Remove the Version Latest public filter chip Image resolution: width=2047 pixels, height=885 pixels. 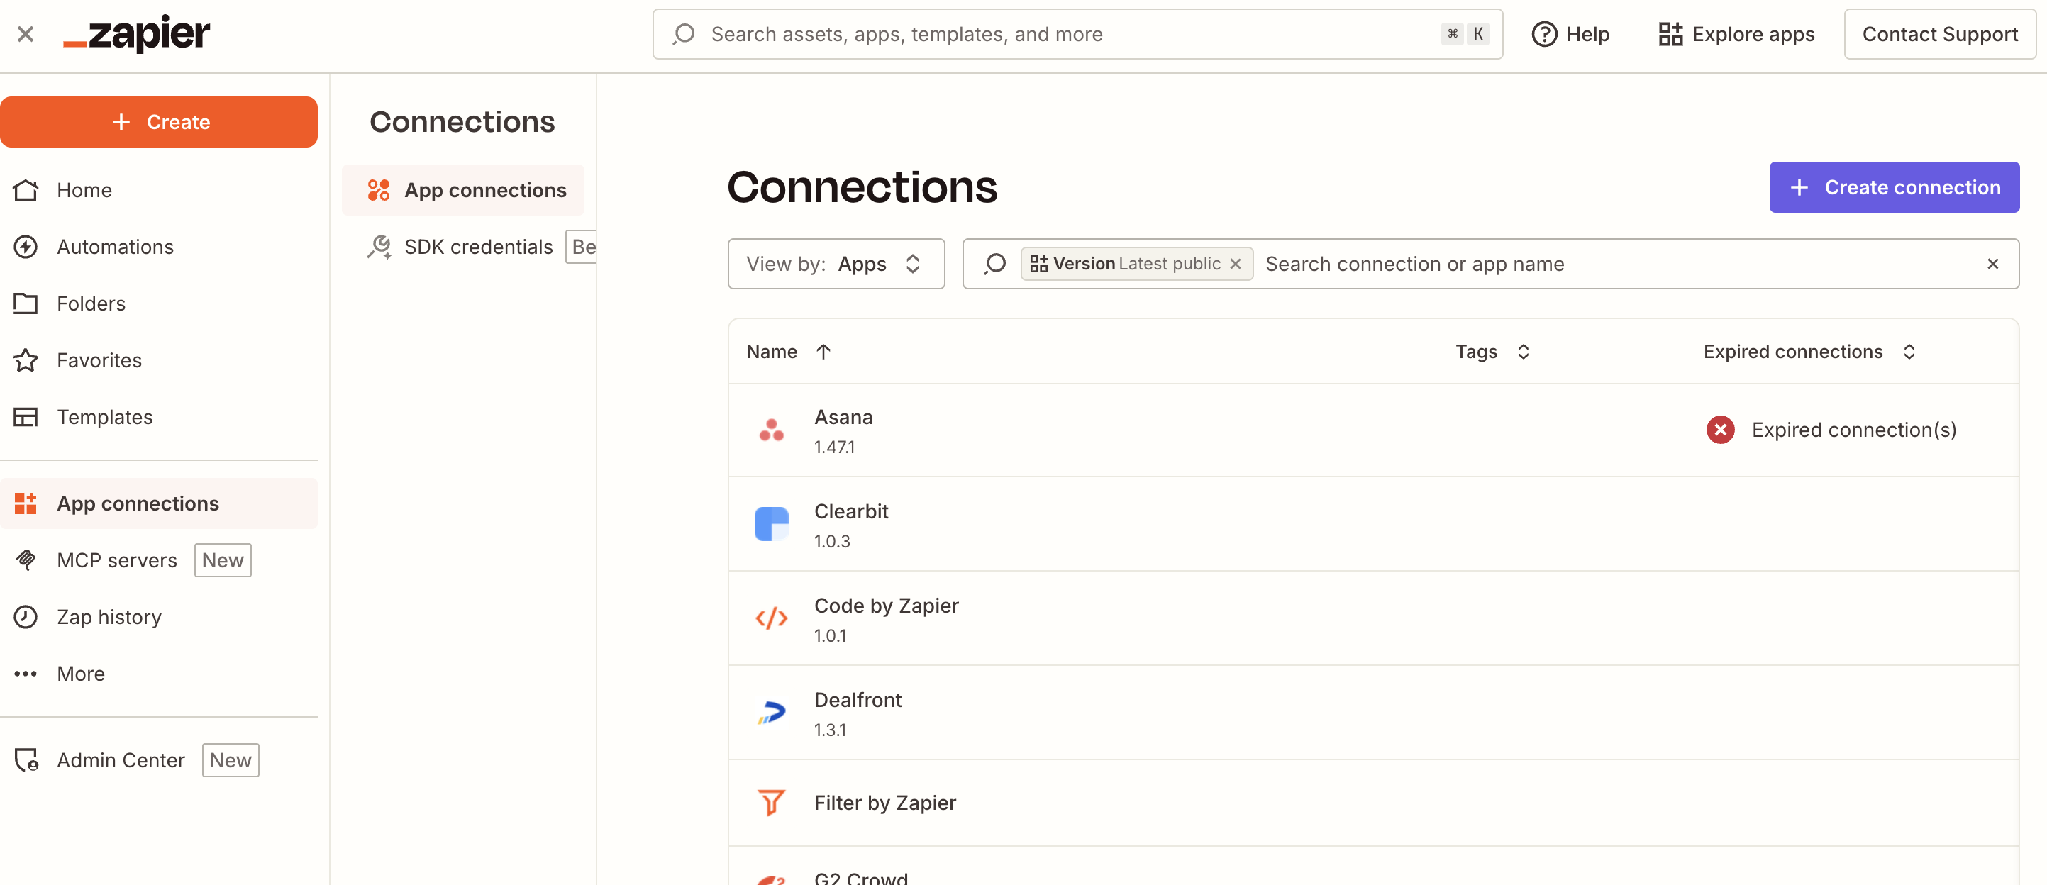tap(1236, 264)
